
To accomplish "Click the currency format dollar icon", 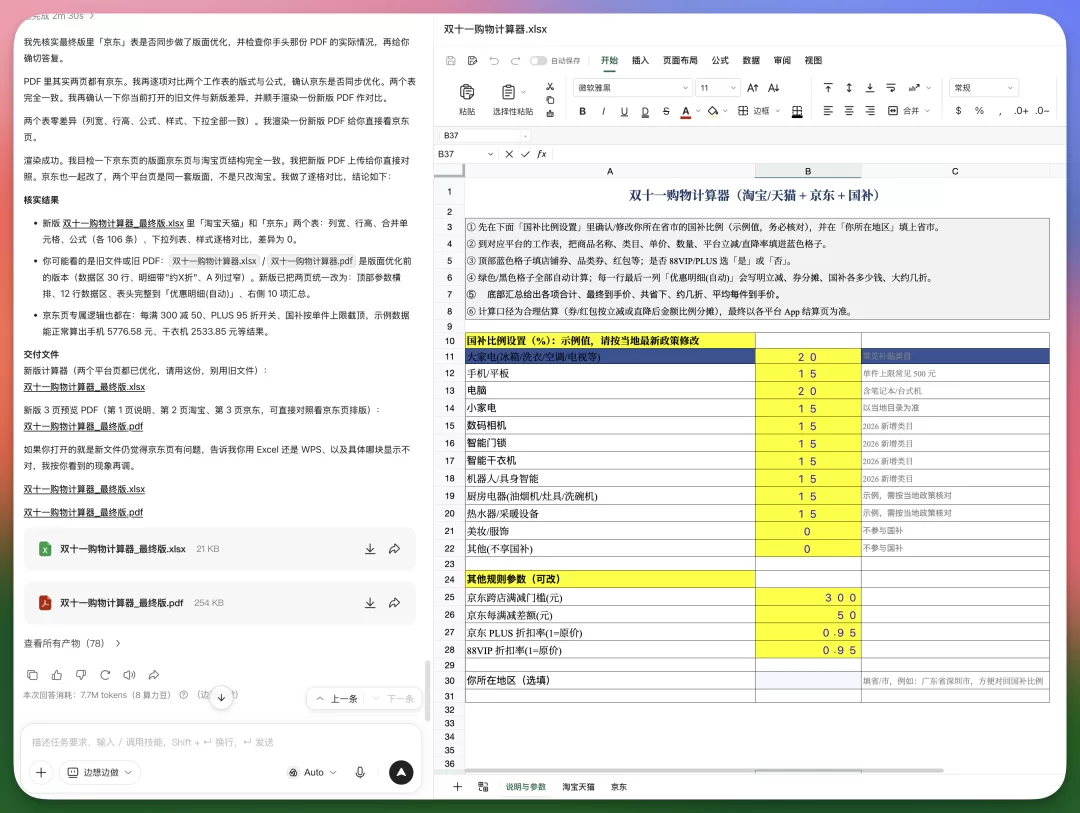I will (958, 111).
